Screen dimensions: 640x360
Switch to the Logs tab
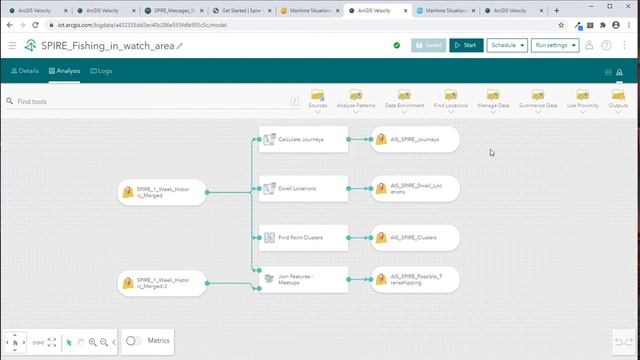101,71
